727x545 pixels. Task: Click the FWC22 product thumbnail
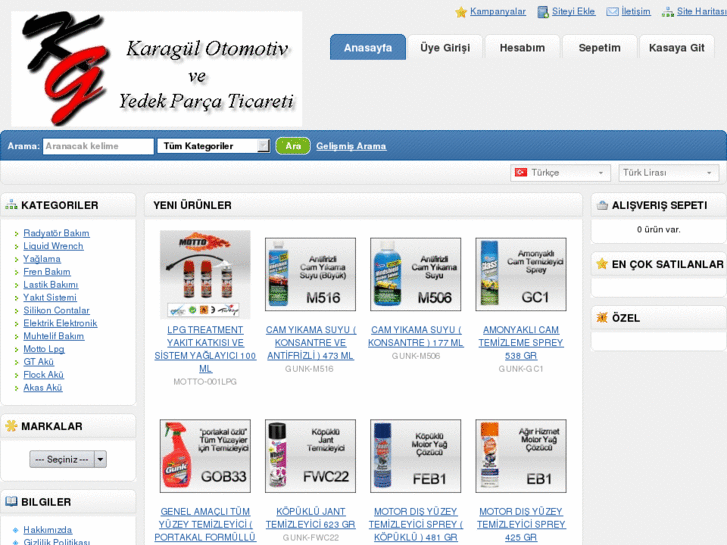[x=310, y=456]
